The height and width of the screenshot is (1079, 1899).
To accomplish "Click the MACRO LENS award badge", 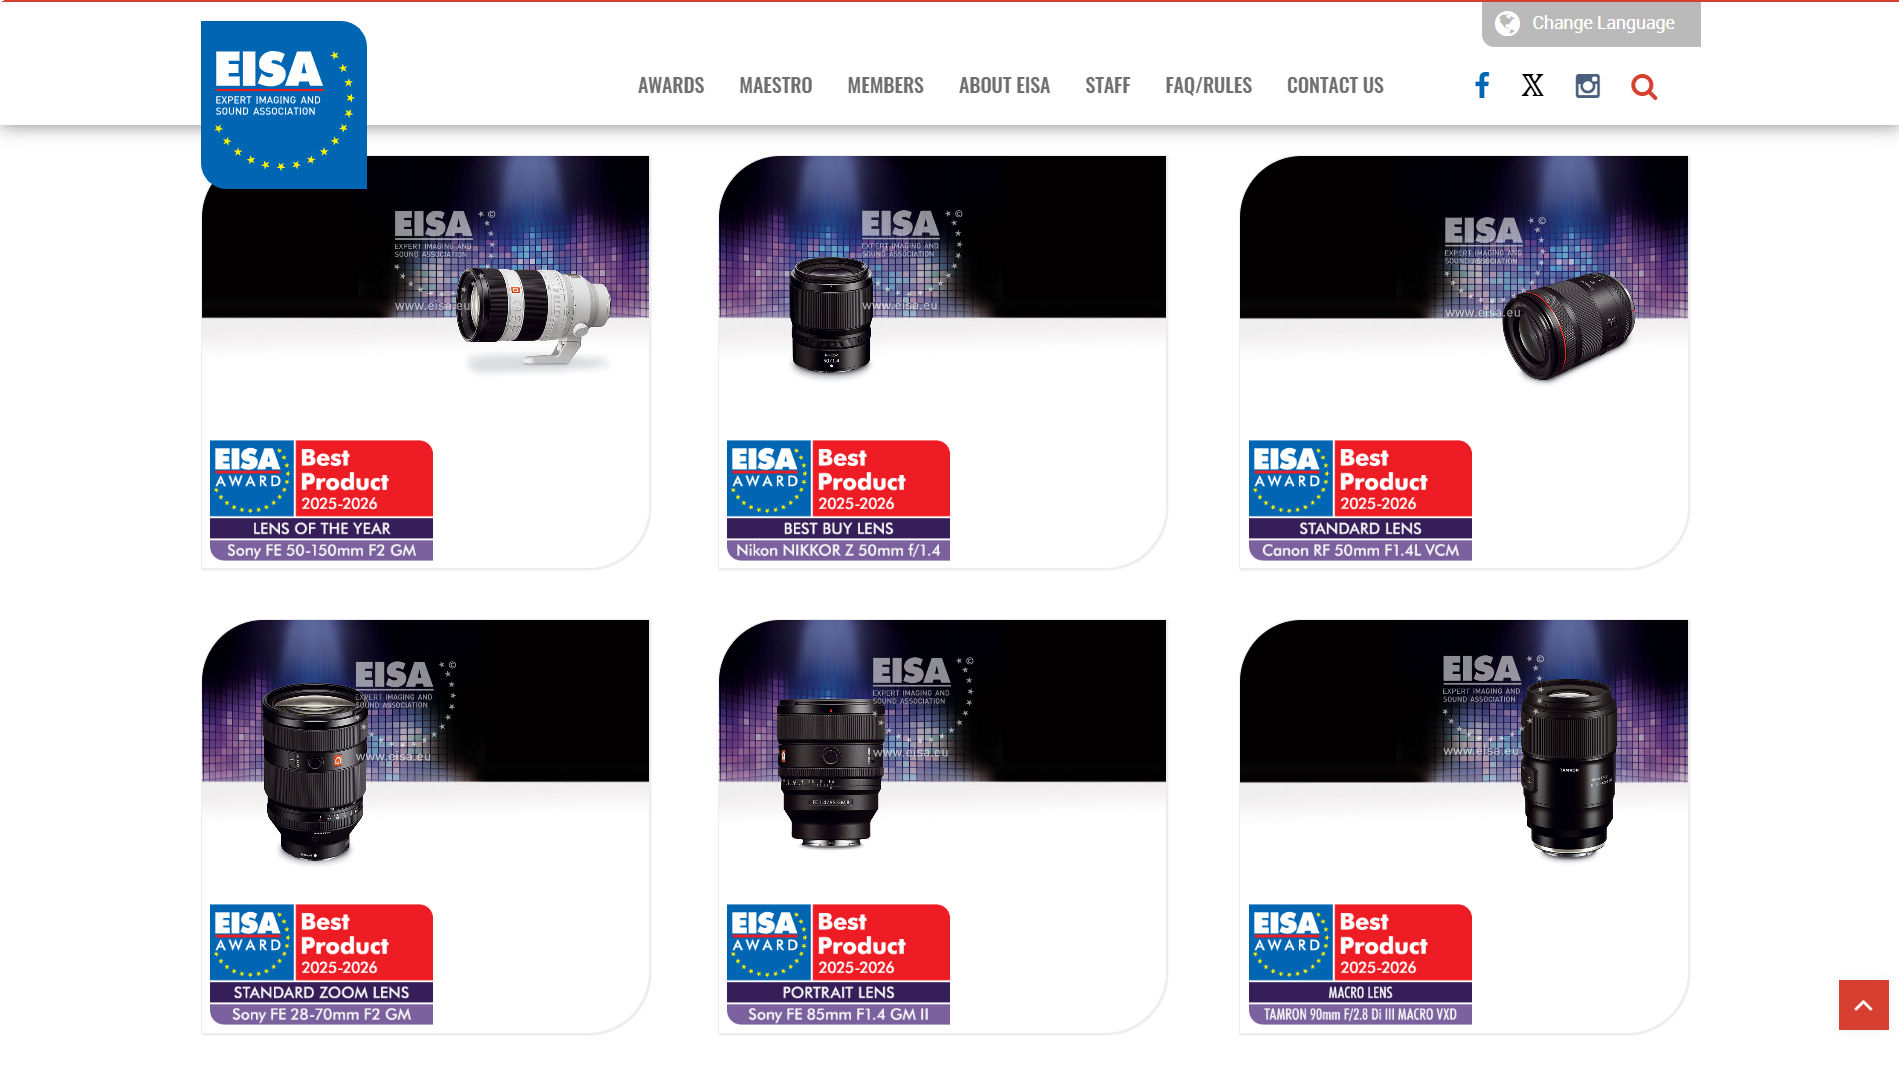I will tap(1360, 964).
